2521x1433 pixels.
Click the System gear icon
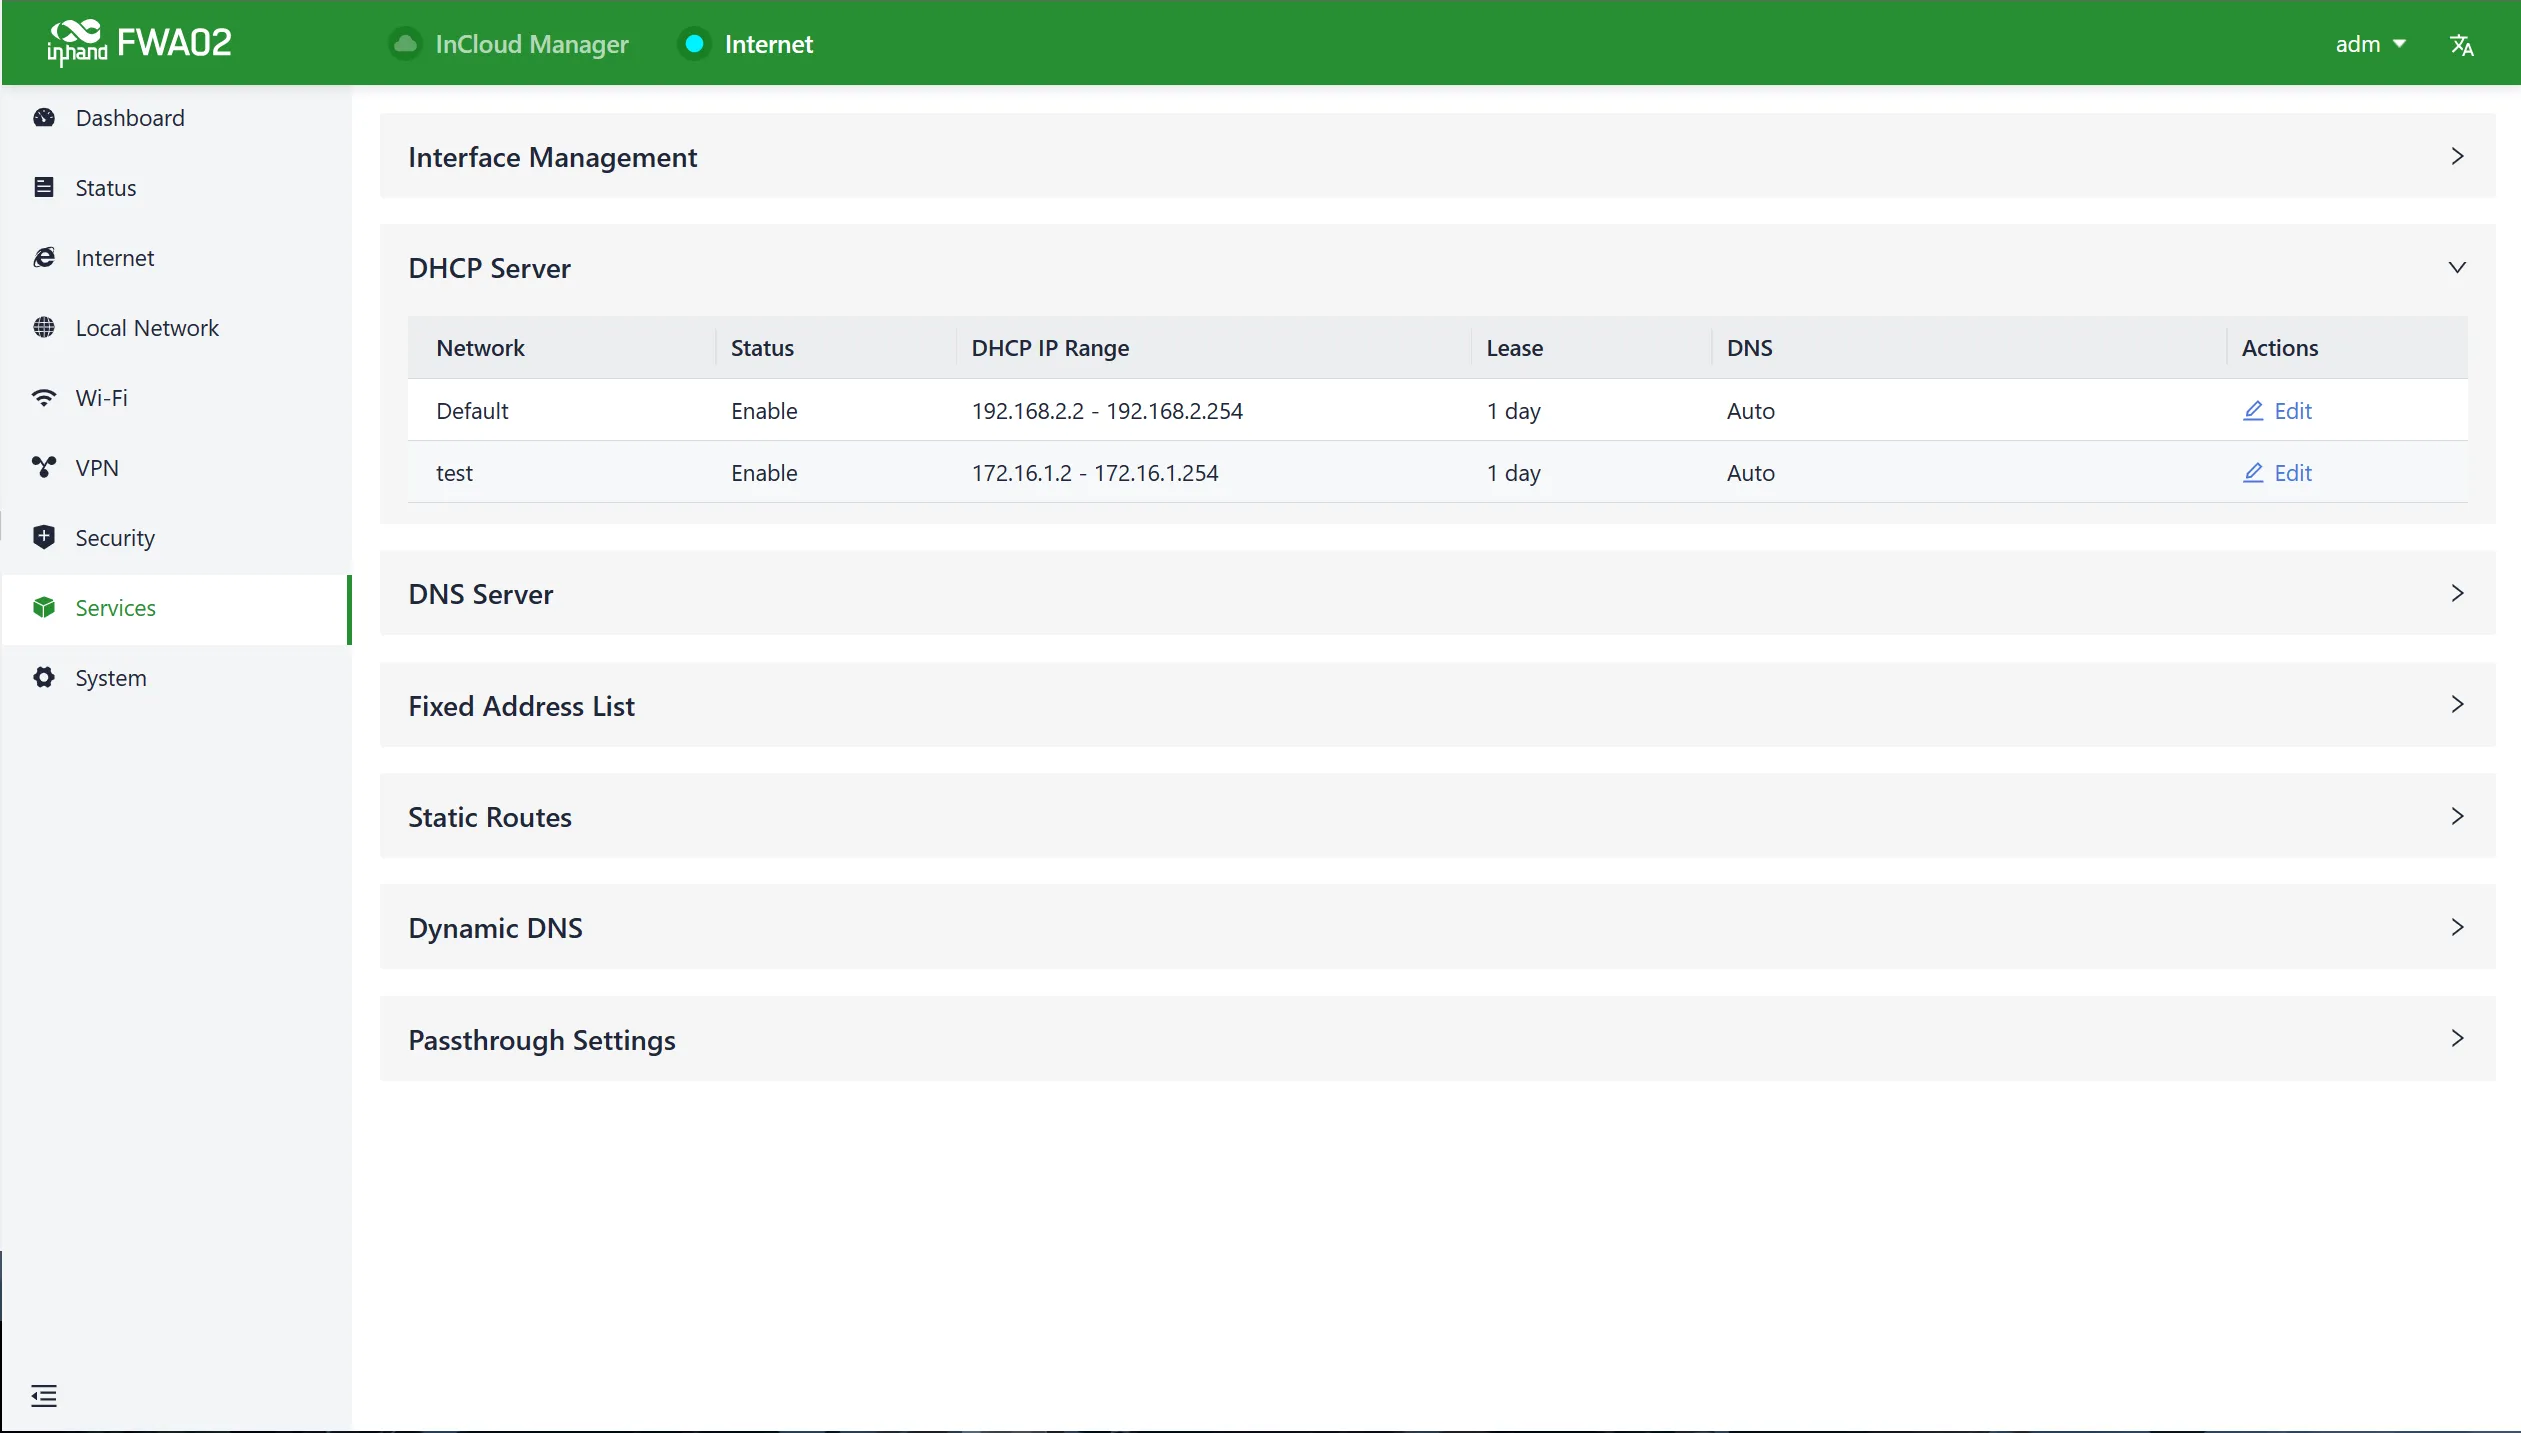coord(44,678)
